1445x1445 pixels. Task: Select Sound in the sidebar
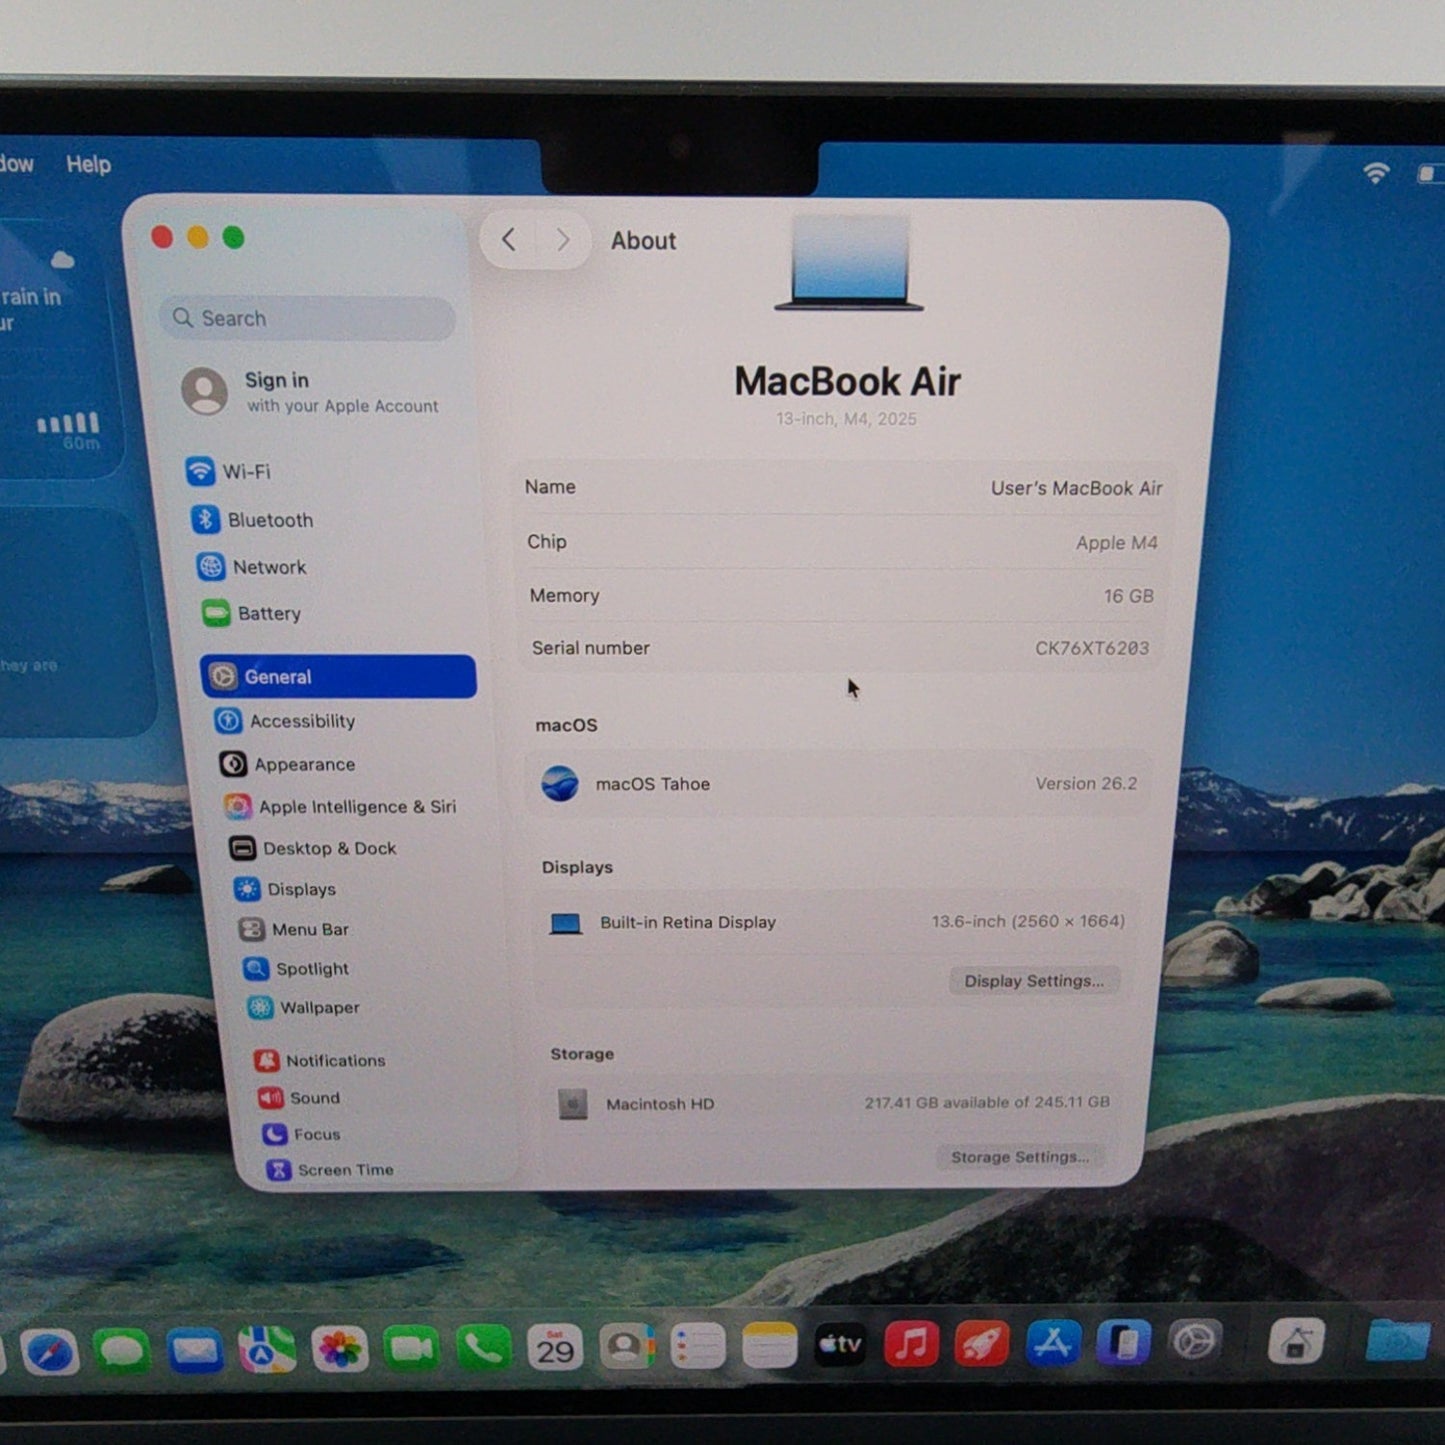tap(299, 1098)
